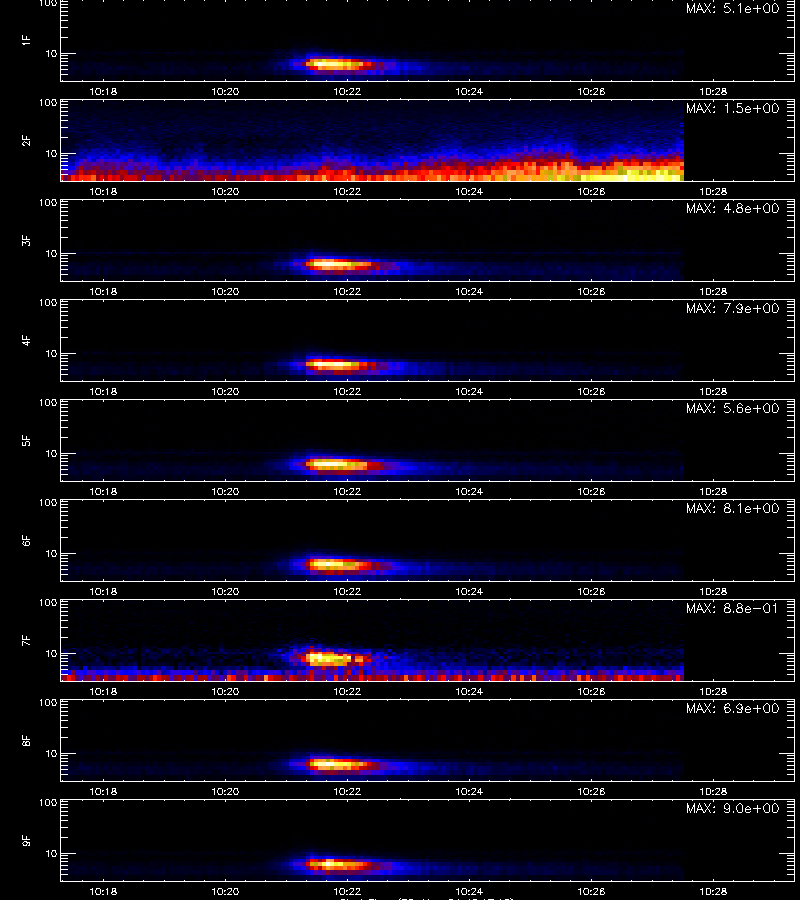Select the 2F panel axis label
This screenshot has width=800, height=900.
26,141
